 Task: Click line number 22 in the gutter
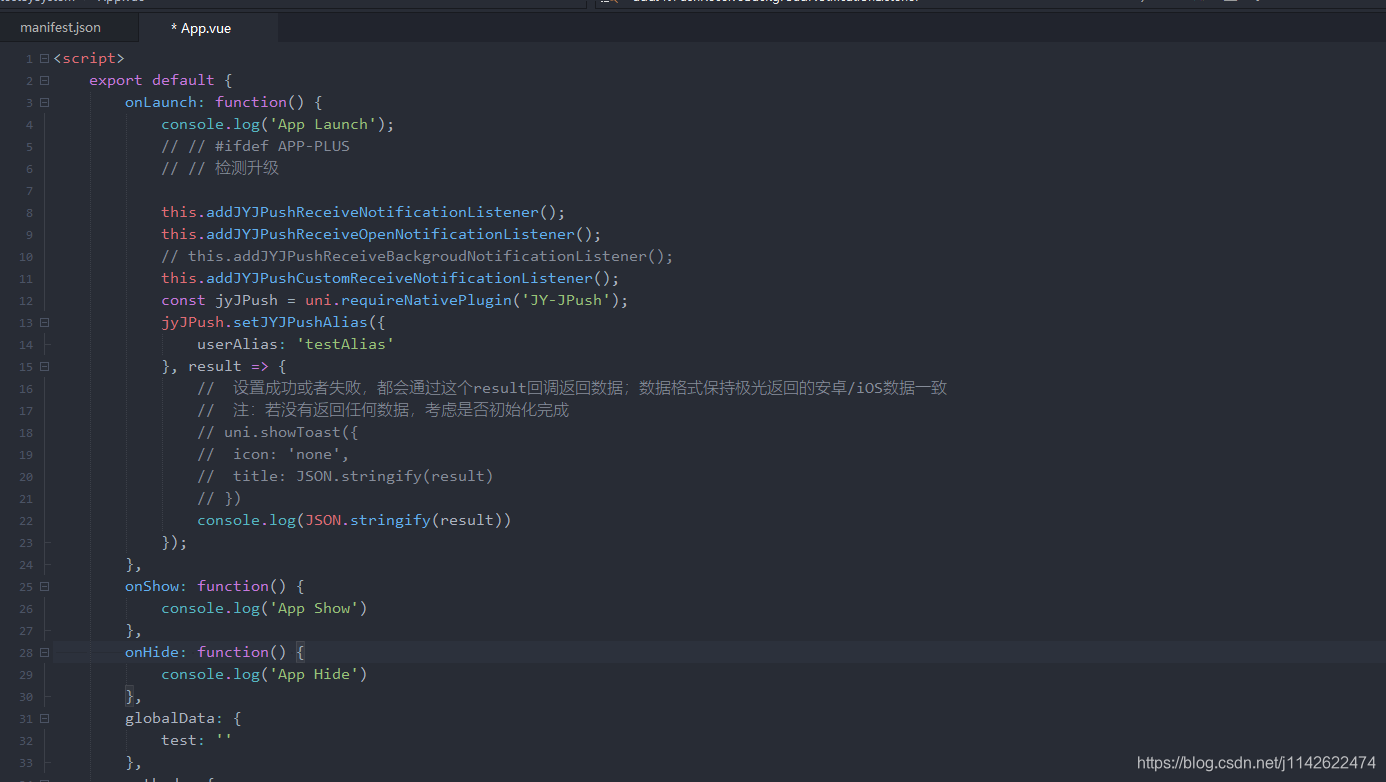[x=26, y=521]
